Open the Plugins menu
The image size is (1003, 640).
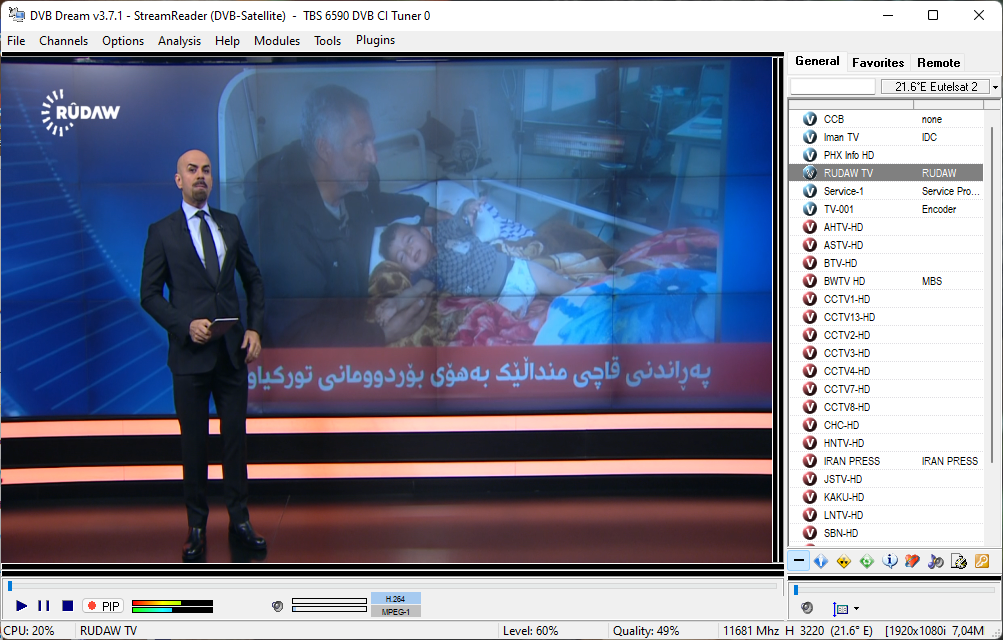(x=375, y=40)
